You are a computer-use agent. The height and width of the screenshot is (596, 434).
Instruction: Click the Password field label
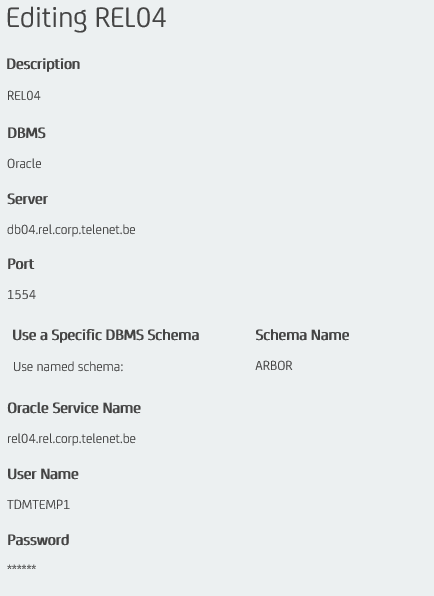(x=38, y=540)
